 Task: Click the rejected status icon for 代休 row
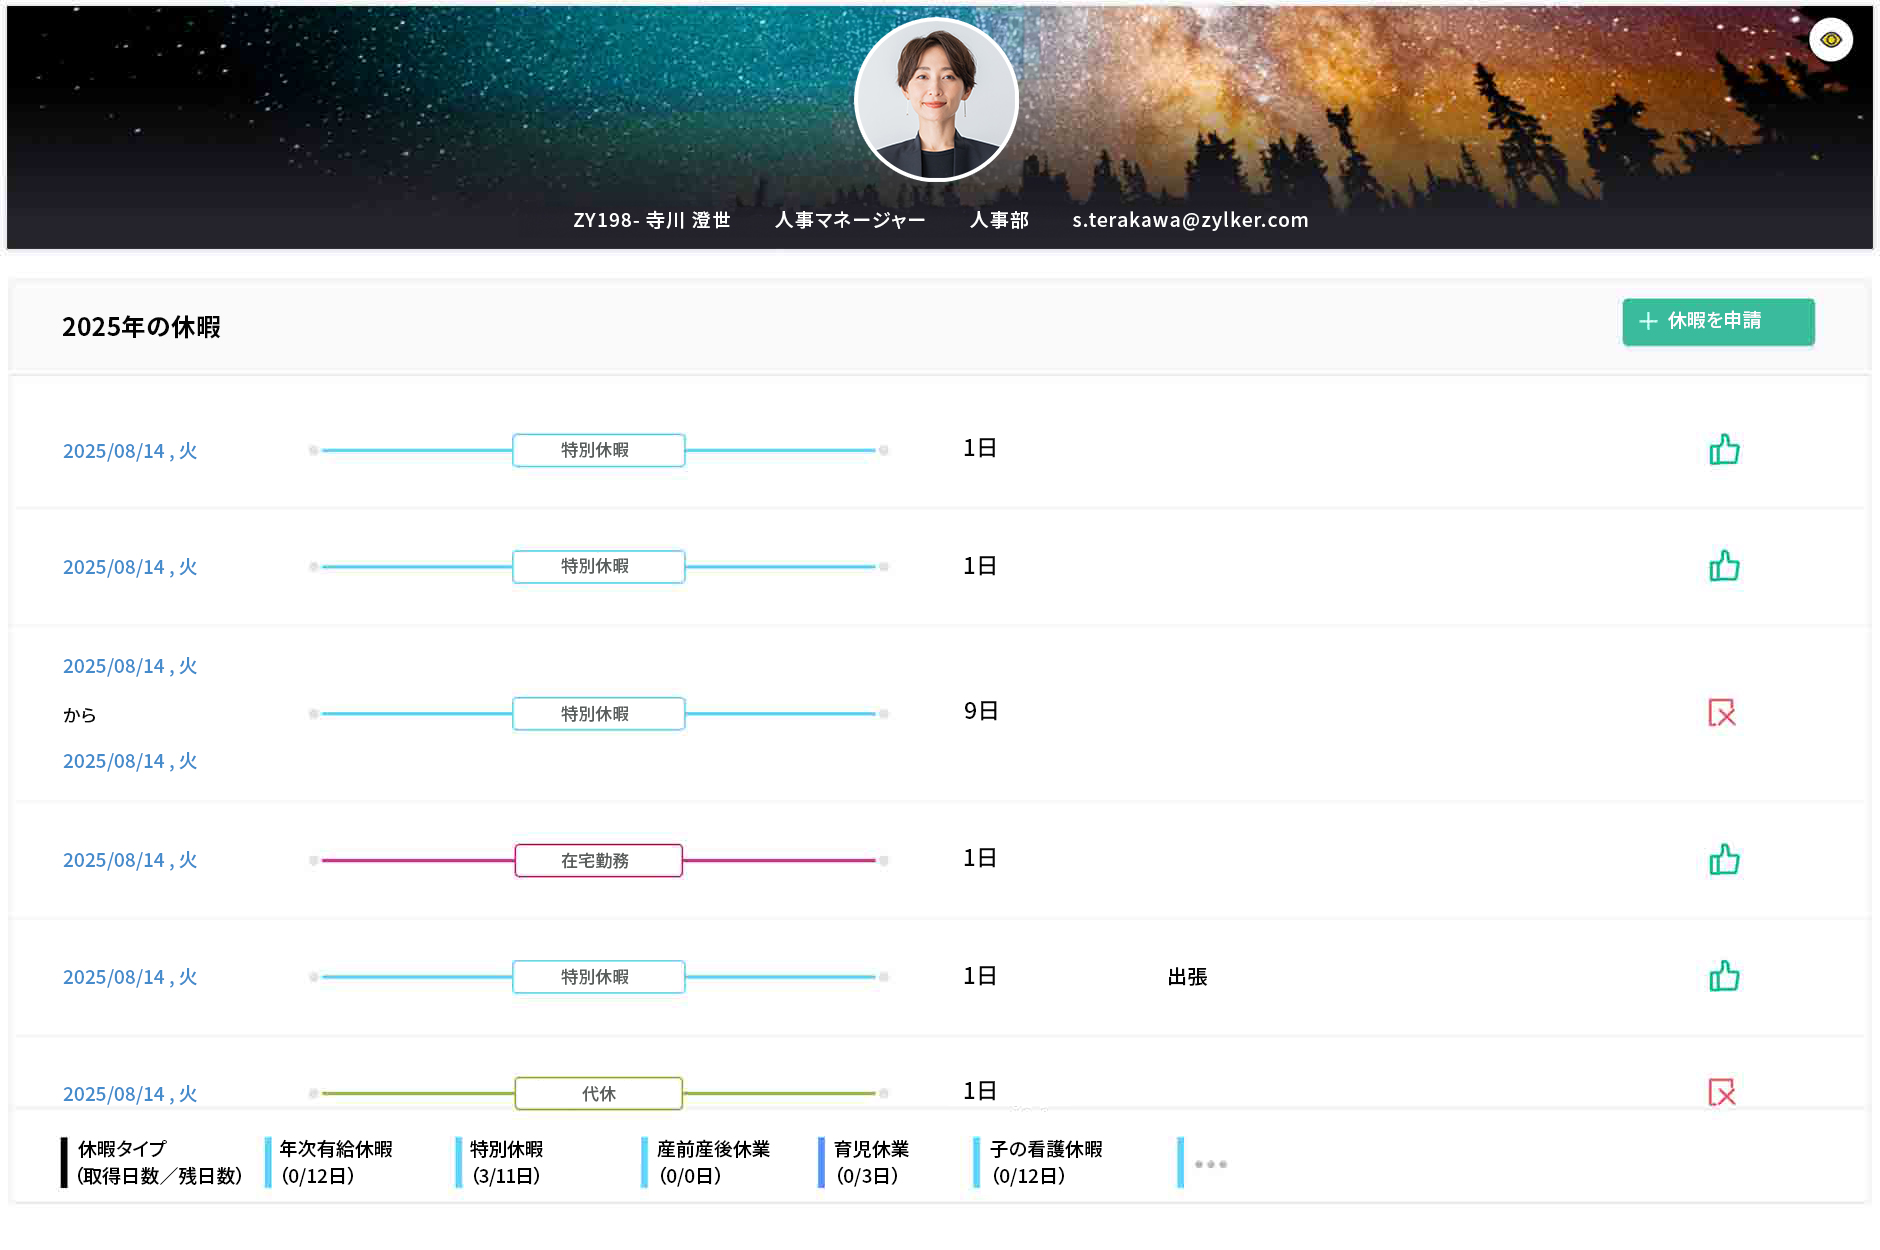point(1721,1092)
